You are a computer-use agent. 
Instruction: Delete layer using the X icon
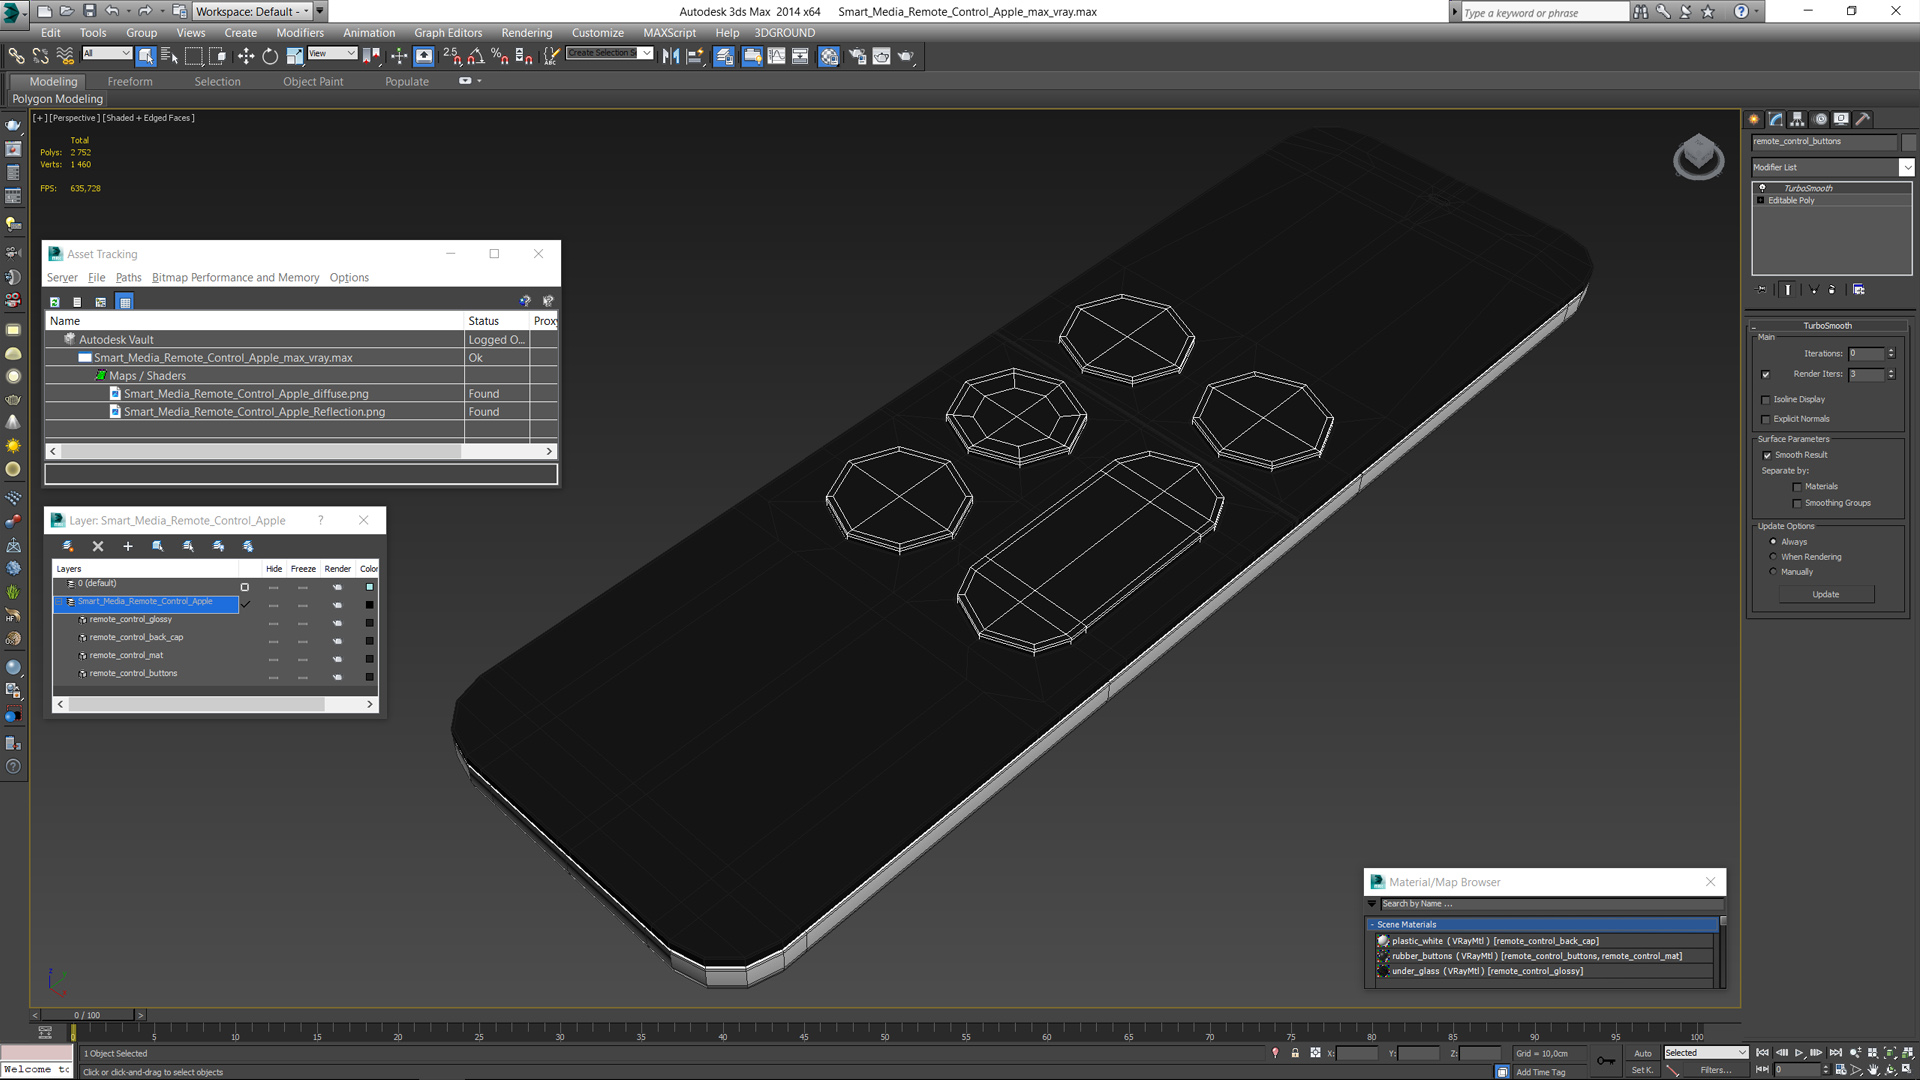(98, 547)
